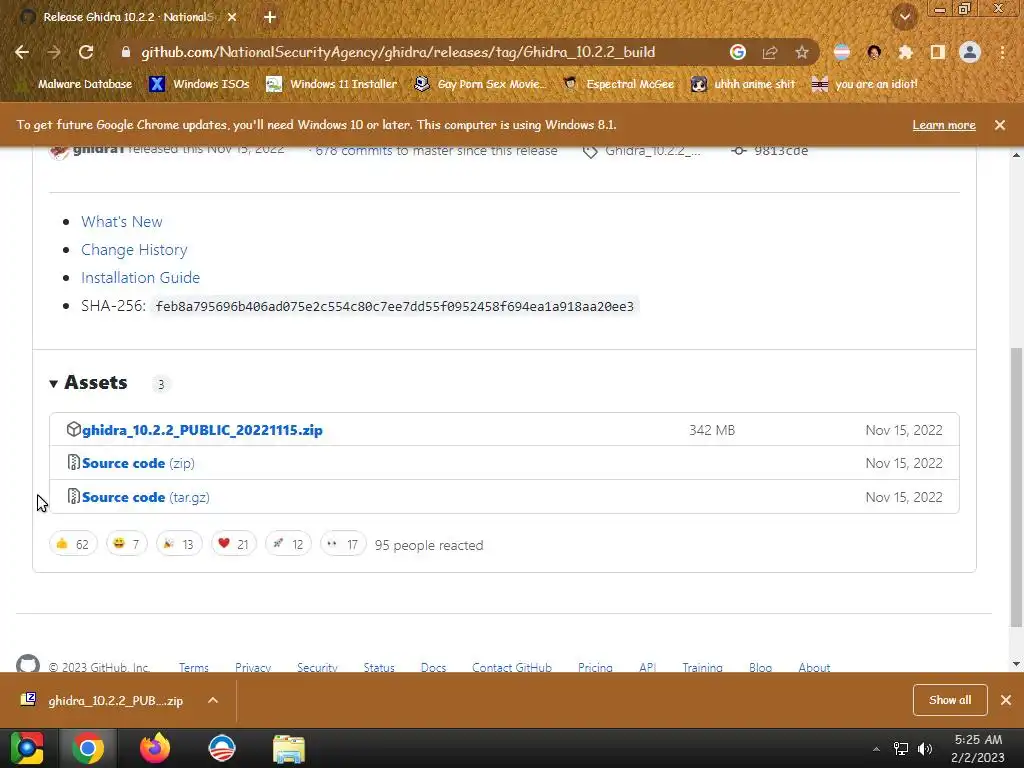Click the GitHub logo in footer
Viewport: 1024px width, 768px height.
click(x=28, y=664)
